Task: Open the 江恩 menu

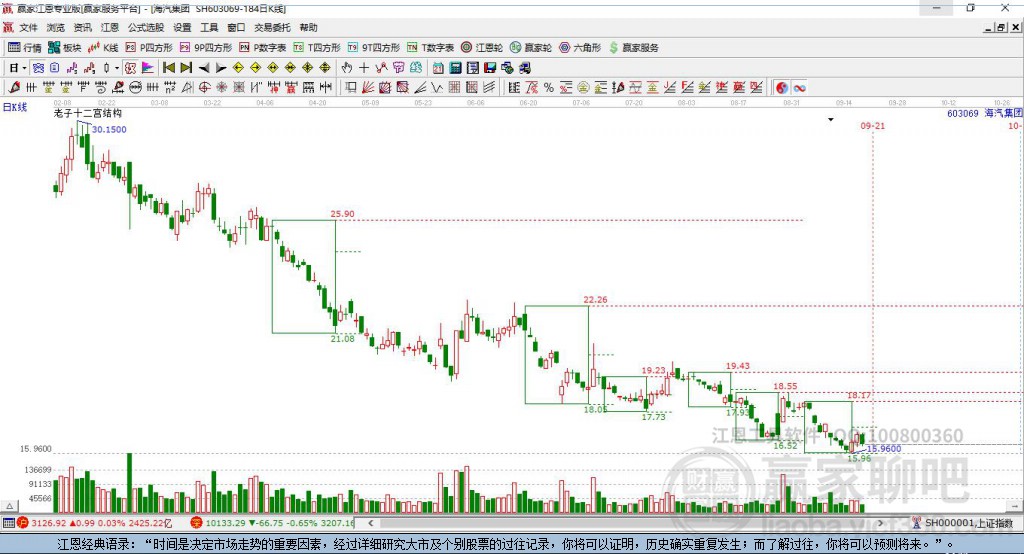Action: [x=110, y=27]
